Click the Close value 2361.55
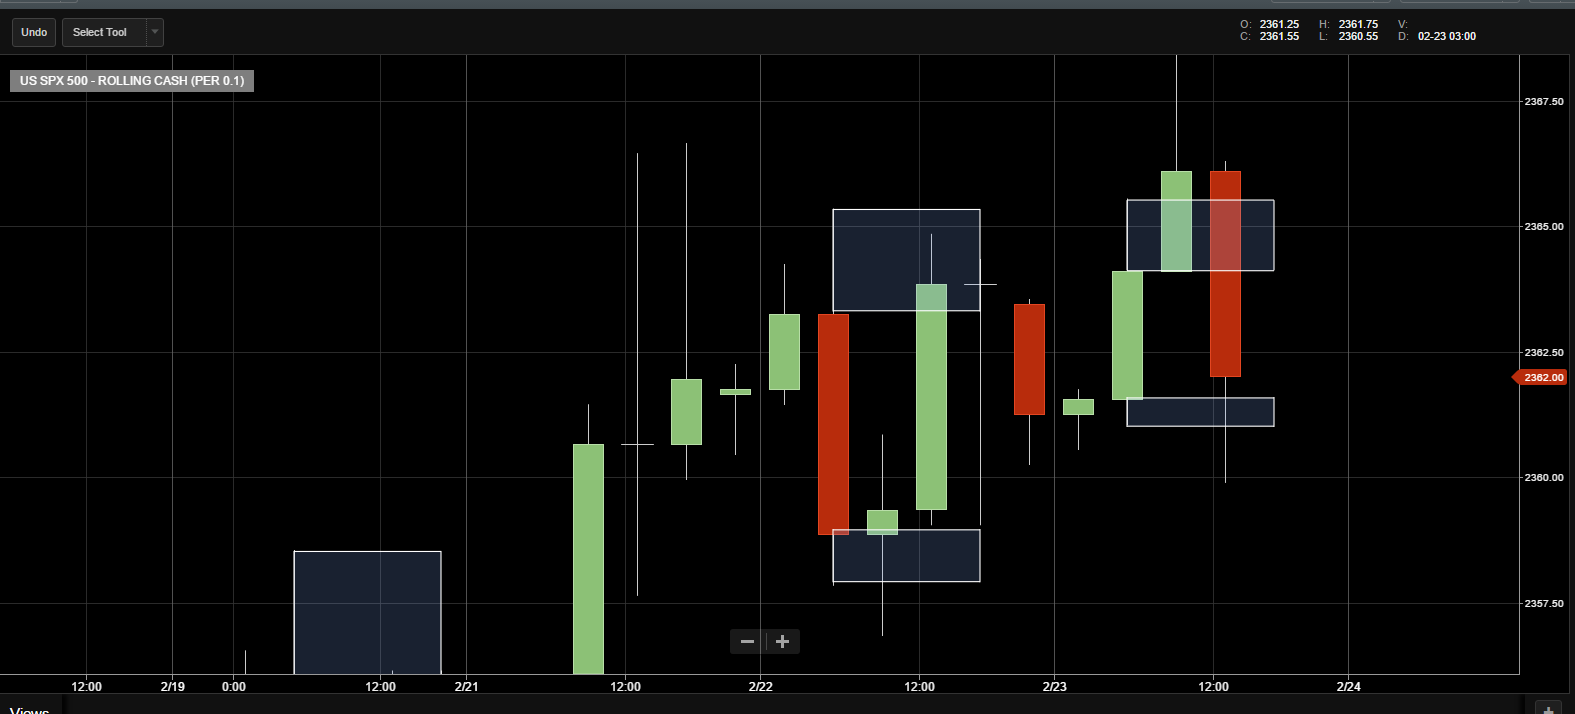The width and height of the screenshot is (1575, 714). (1279, 36)
